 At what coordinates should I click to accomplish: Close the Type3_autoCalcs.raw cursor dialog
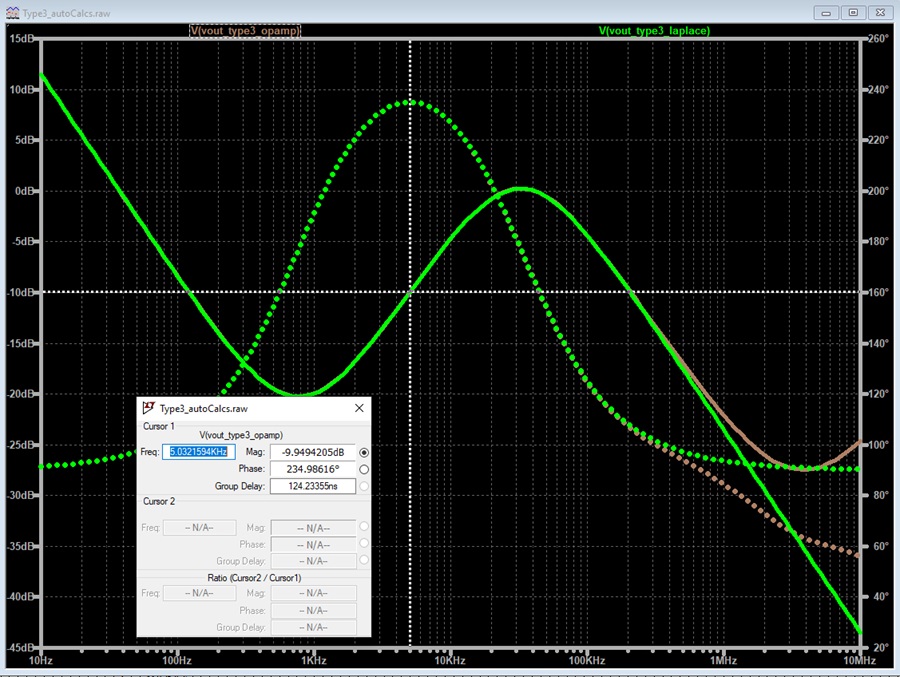click(359, 408)
